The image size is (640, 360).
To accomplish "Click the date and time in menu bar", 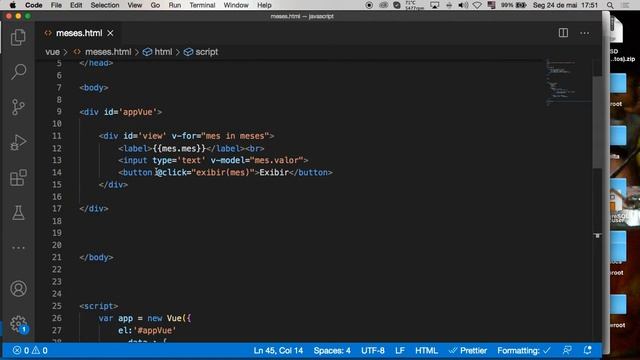I will pyautogui.click(x=565, y=5).
